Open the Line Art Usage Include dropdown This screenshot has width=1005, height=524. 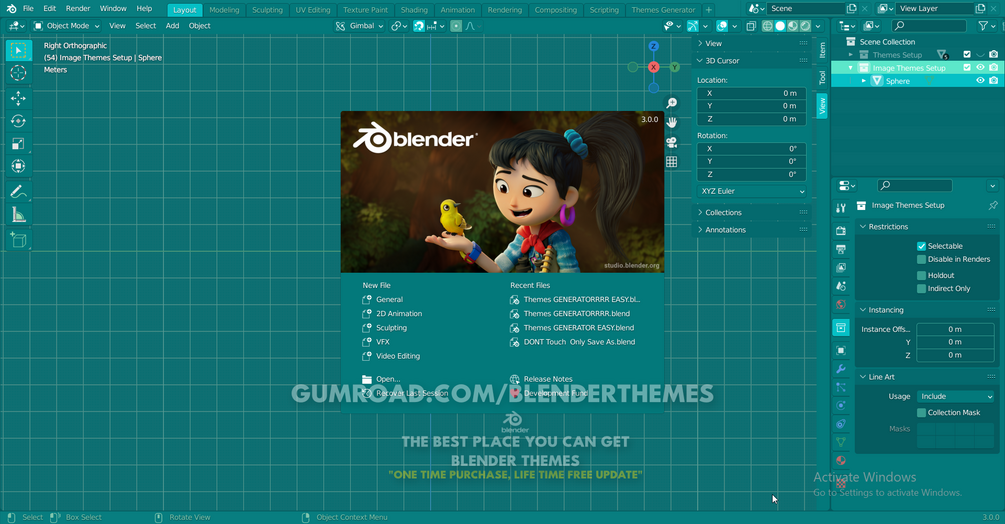coord(955,397)
